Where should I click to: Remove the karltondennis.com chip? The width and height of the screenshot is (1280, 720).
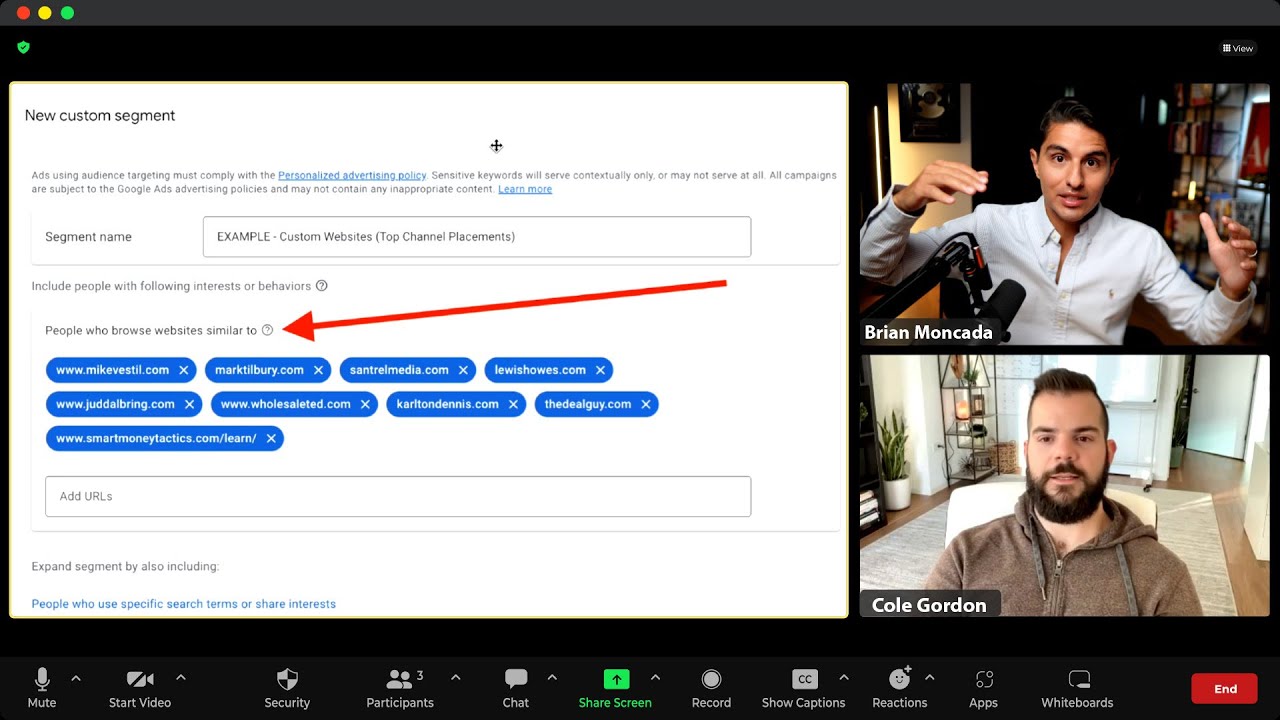click(513, 404)
